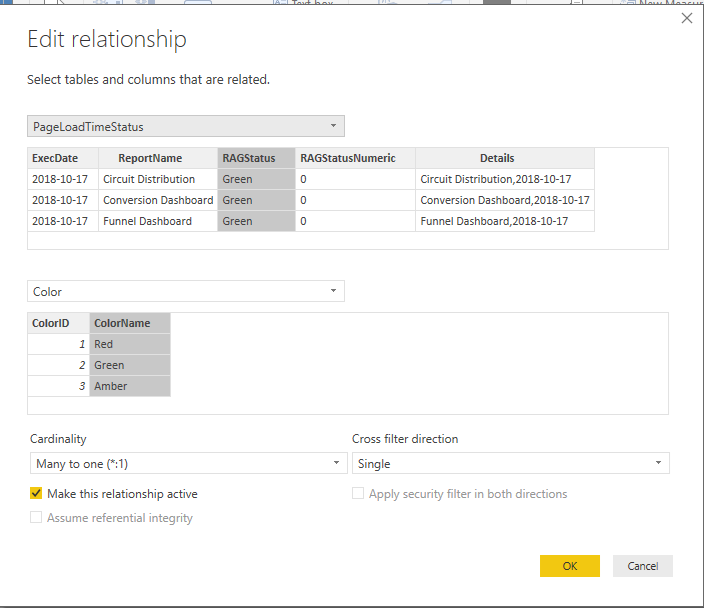This screenshot has height=608, width=704.
Task: Close the Edit relationship dialog
Action: click(686, 18)
